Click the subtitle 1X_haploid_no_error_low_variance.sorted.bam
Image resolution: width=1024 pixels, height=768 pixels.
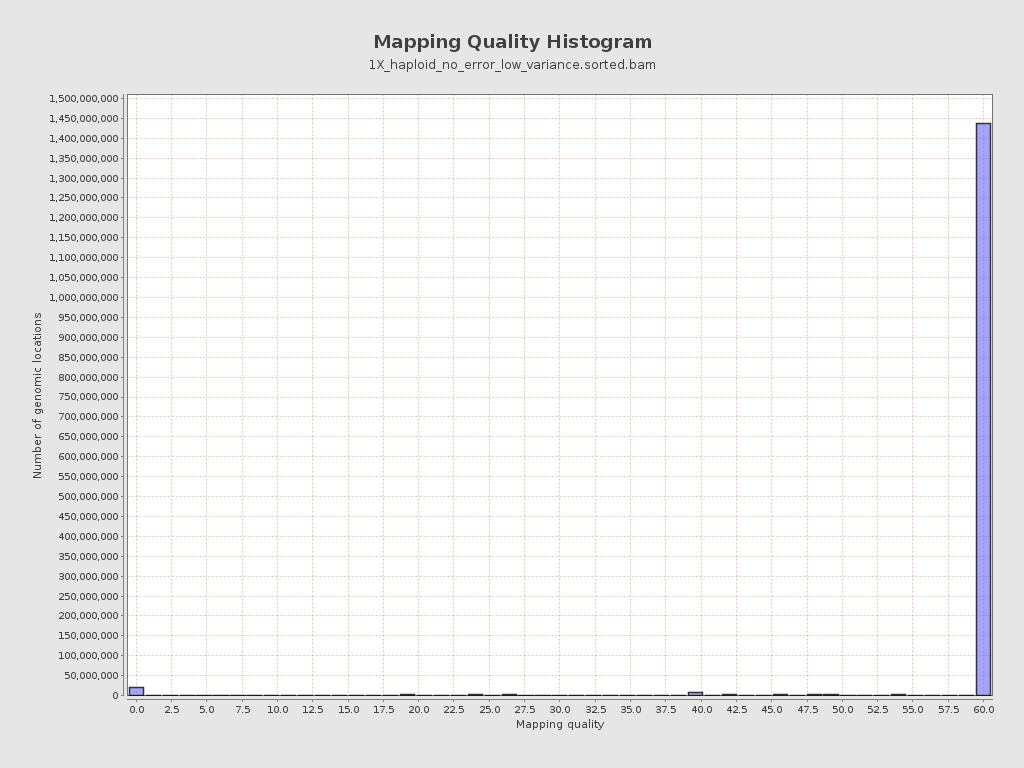pos(513,65)
